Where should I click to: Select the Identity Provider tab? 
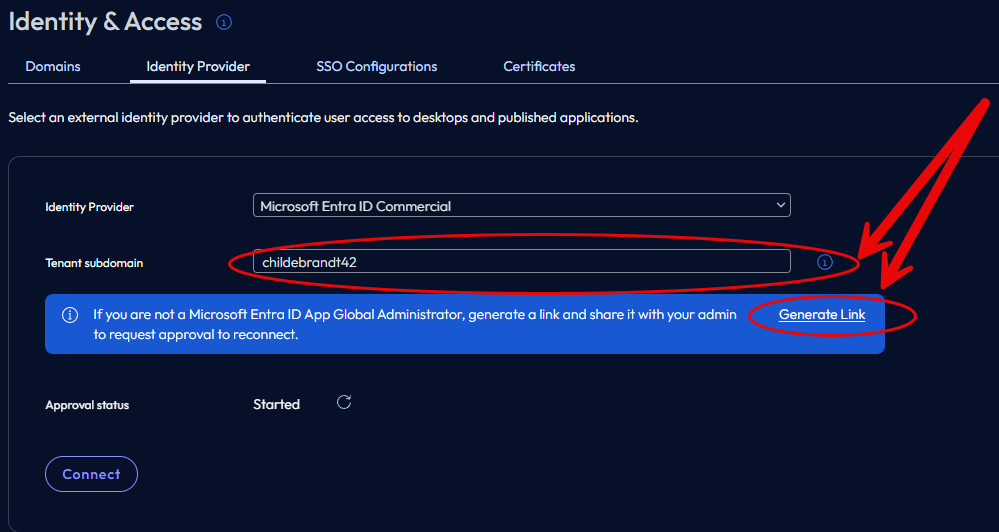198,67
